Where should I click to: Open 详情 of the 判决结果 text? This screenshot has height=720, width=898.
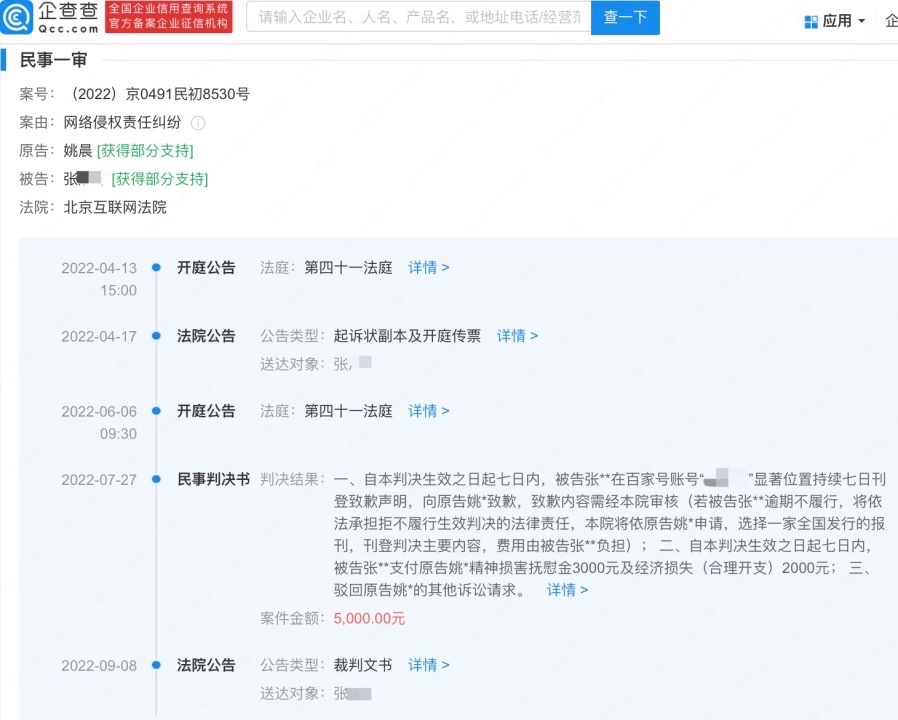(x=567, y=590)
